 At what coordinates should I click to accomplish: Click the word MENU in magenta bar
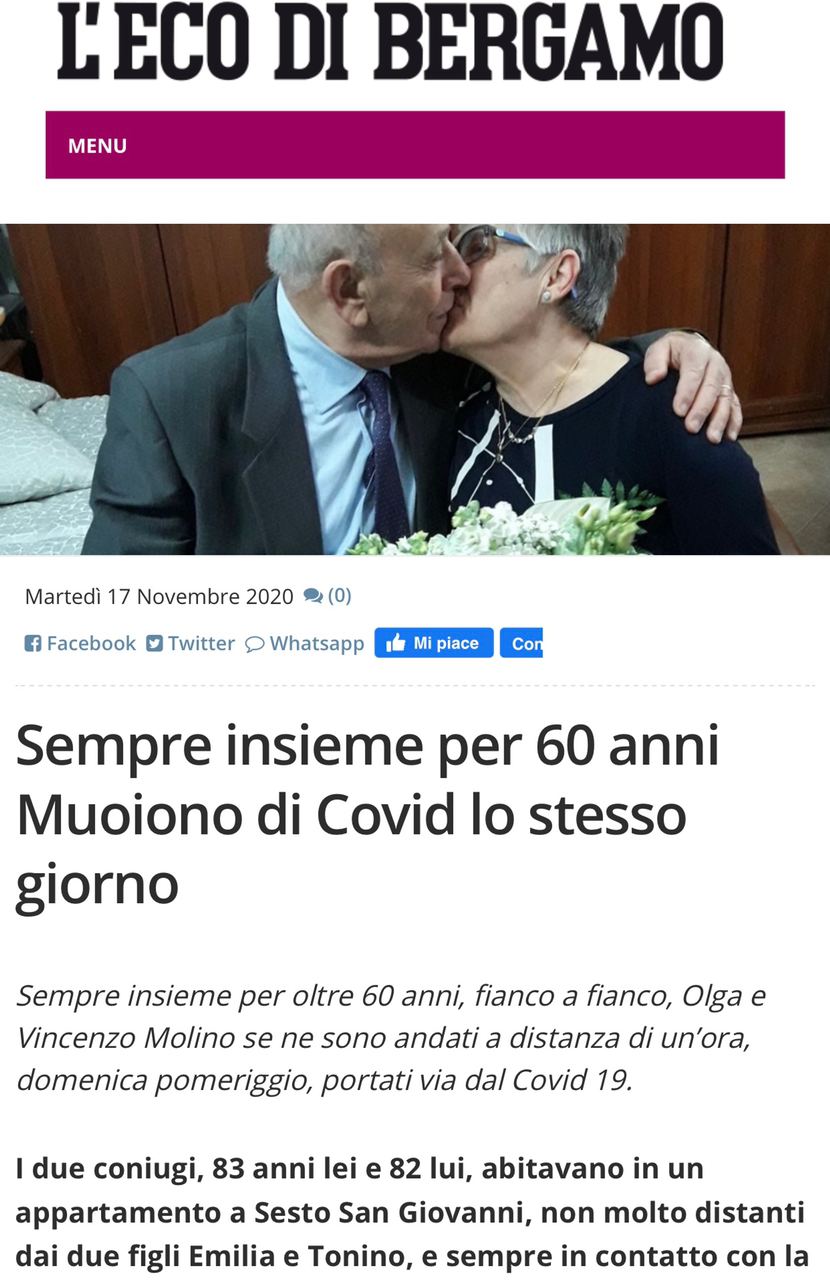coord(97,146)
